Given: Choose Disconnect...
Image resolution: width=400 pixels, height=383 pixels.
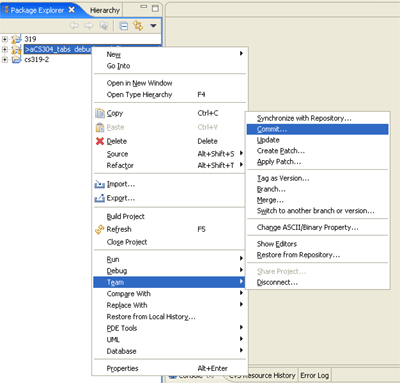Looking at the screenshot, I should click(x=318, y=282).
